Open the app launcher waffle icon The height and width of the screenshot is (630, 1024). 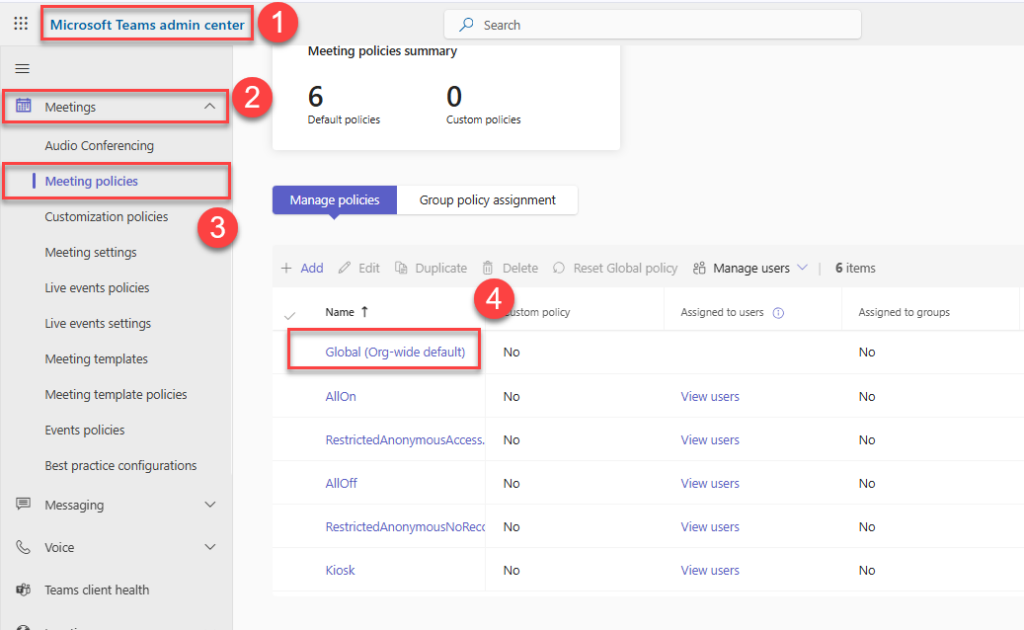pyautogui.click(x=21, y=24)
